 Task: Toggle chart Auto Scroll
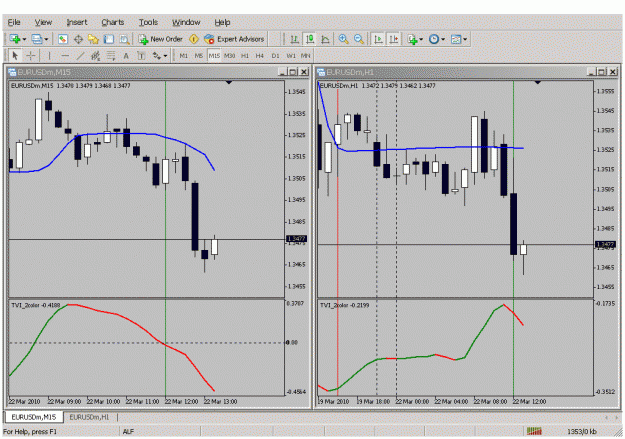click(378, 39)
